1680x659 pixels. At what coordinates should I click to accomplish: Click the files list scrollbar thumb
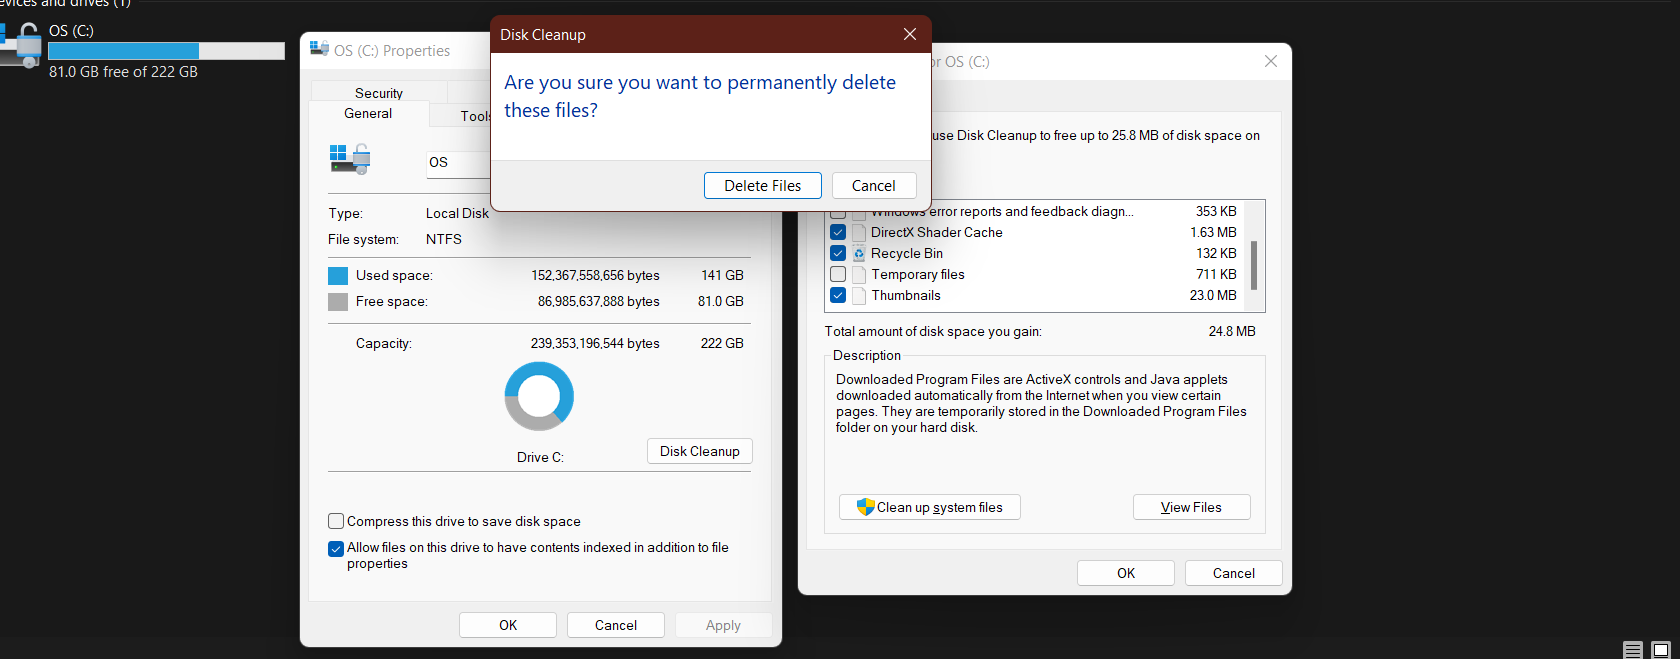pyautogui.click(x=1254, y=265)
